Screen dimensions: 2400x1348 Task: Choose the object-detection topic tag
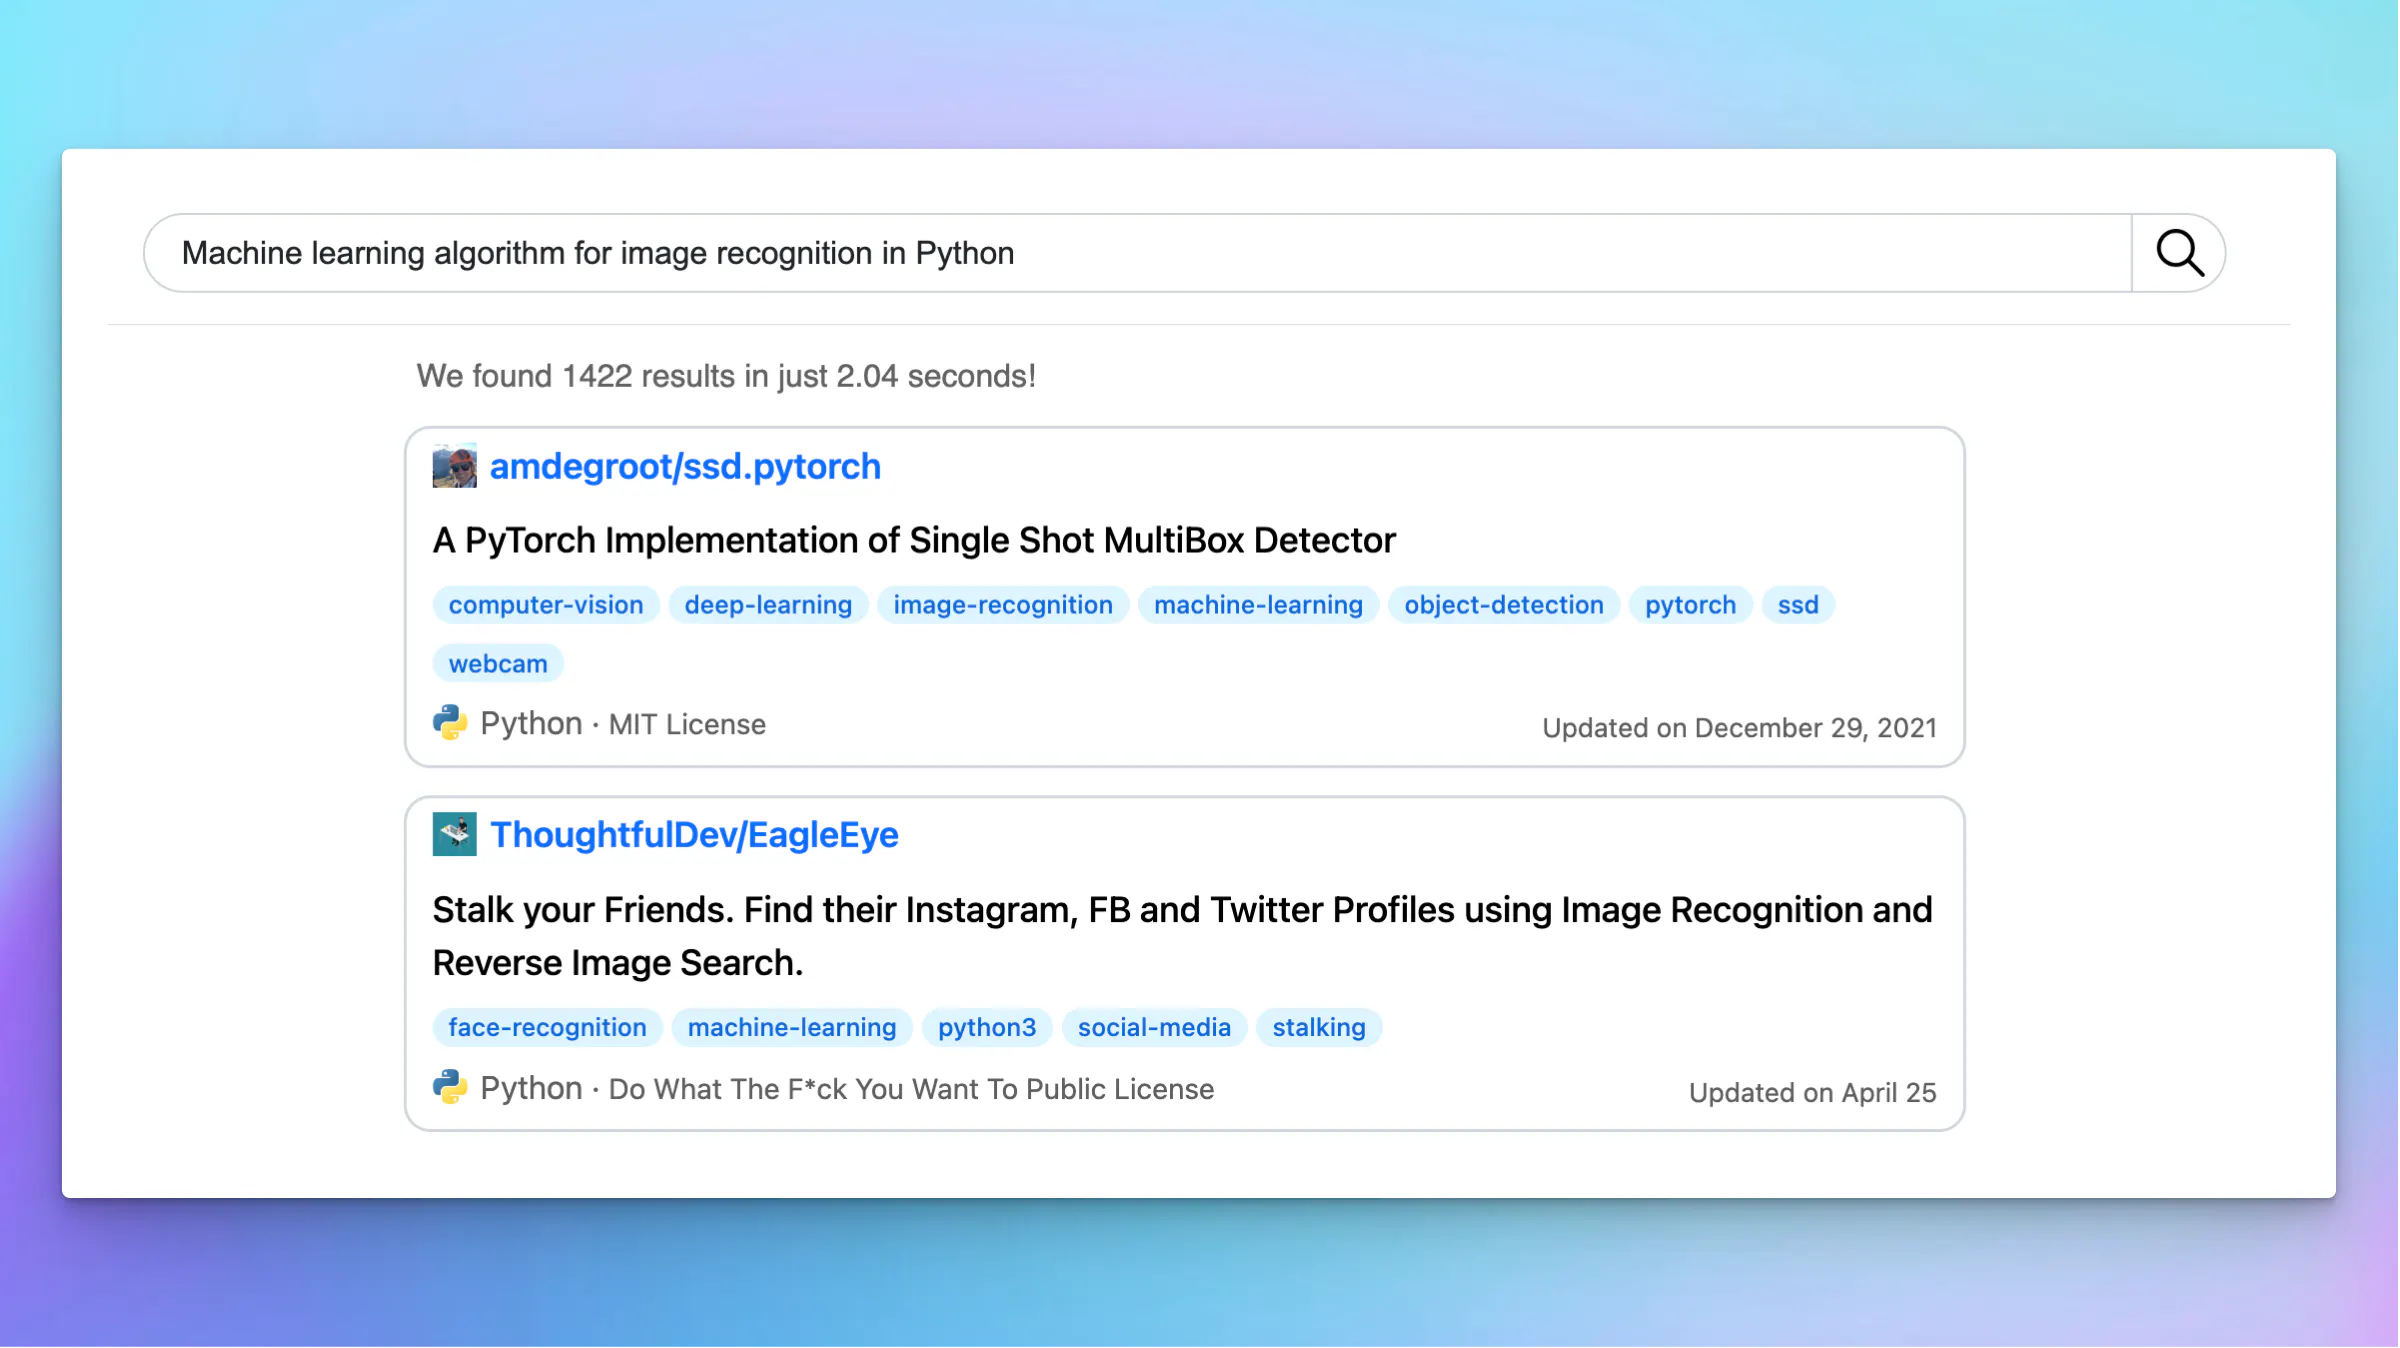pos(1503,605)
